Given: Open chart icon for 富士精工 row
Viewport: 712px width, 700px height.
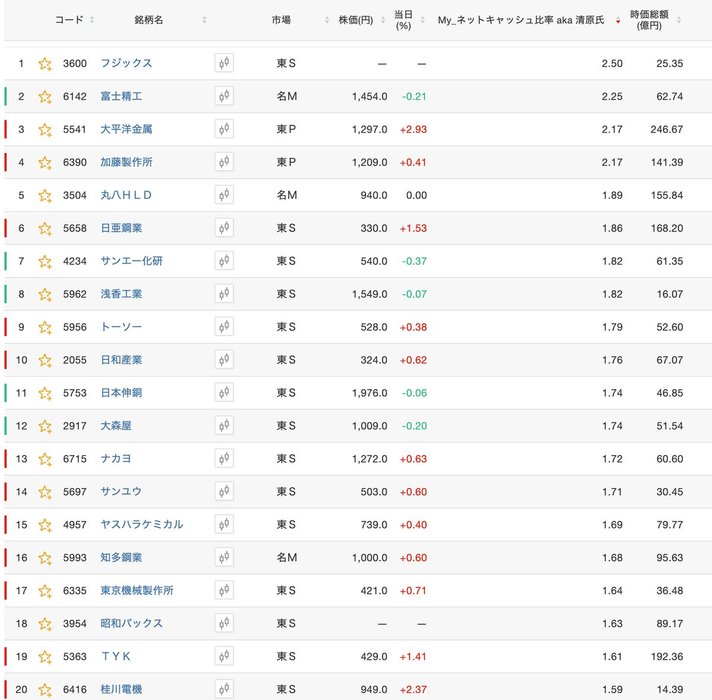Looking at the screenshot, I should [224, 96].
